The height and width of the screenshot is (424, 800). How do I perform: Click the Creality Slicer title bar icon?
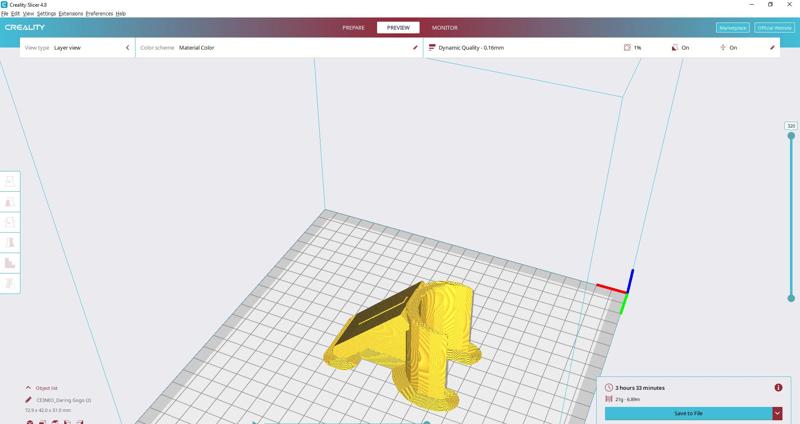coord(4,4)
